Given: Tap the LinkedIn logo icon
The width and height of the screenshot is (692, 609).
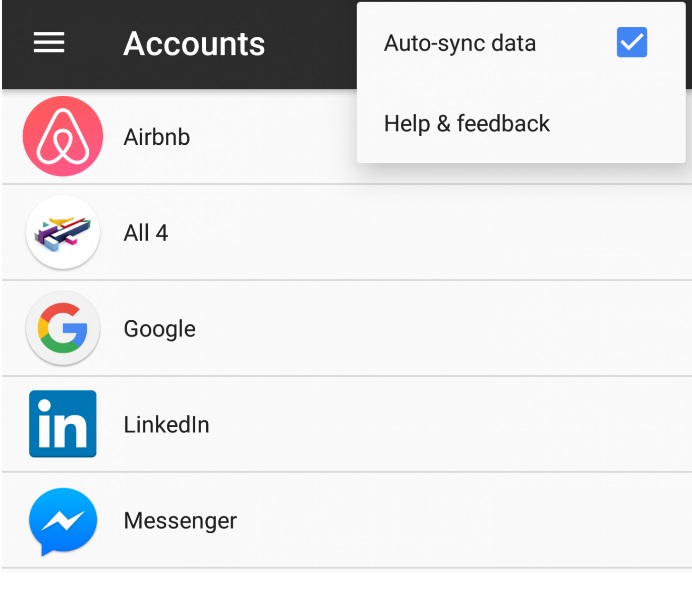Looking at the screenshot, I should (63, 424).
